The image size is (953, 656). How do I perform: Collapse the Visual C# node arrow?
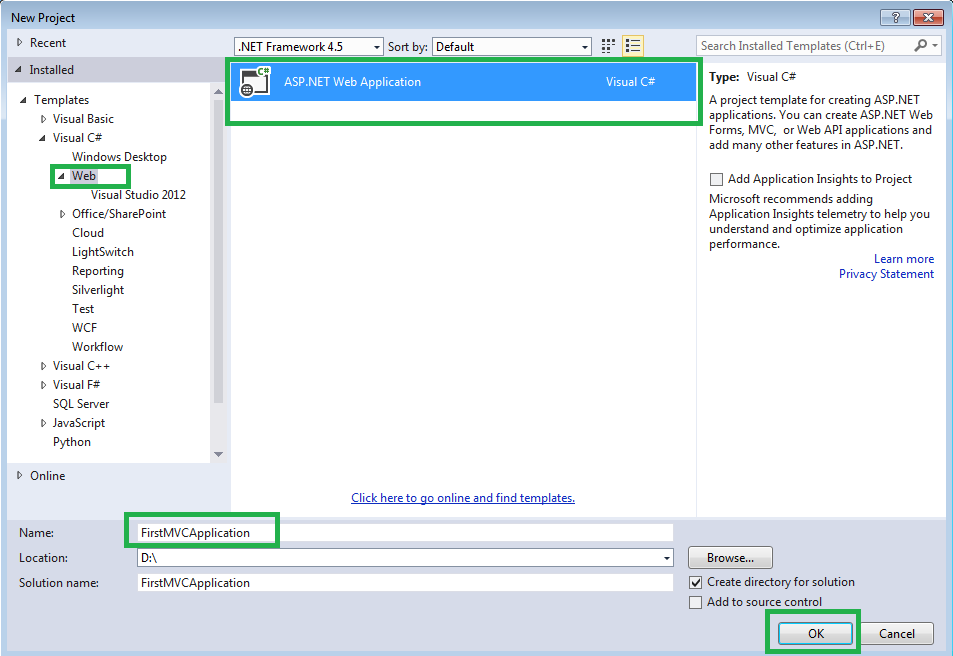43,138
